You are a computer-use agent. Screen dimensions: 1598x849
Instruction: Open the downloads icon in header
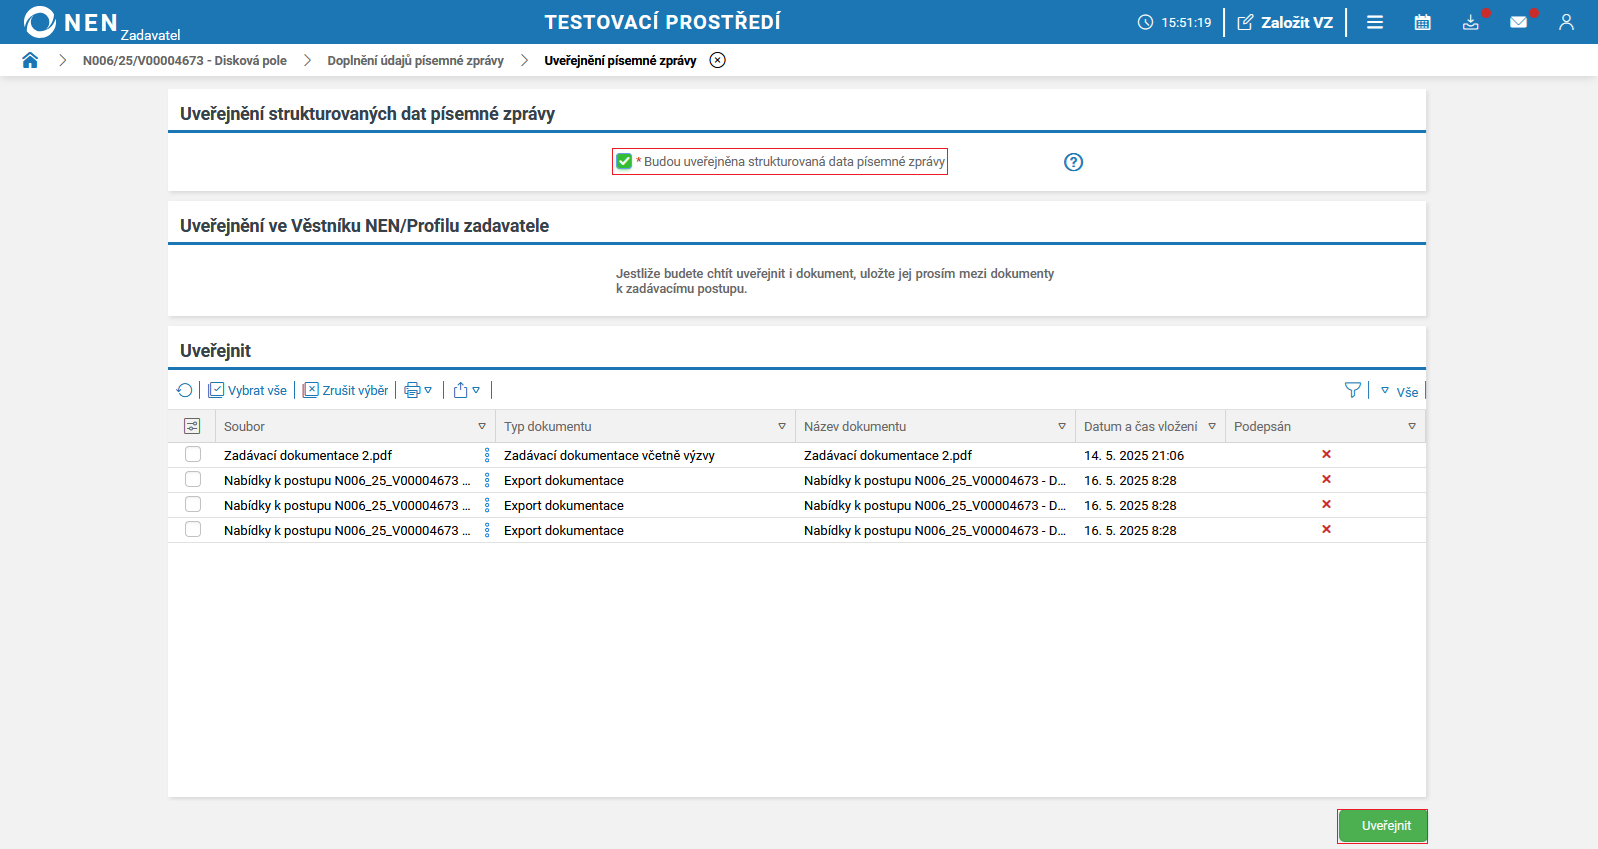tap(1470, 22)
